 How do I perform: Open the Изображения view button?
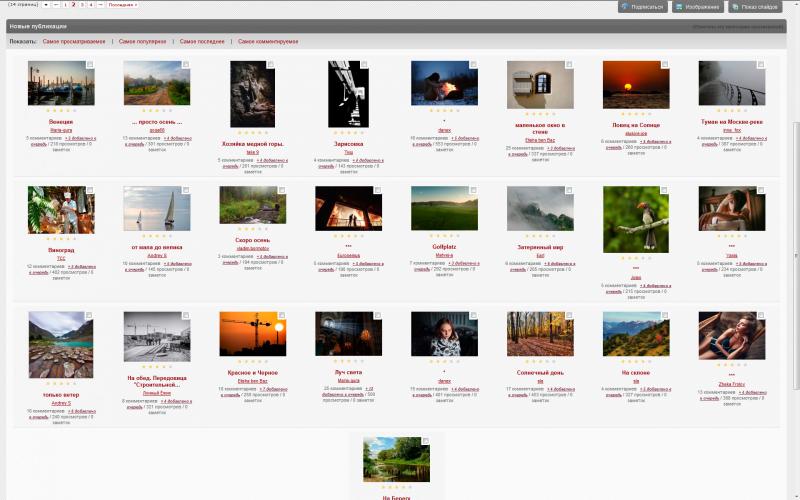coord(697,7)
